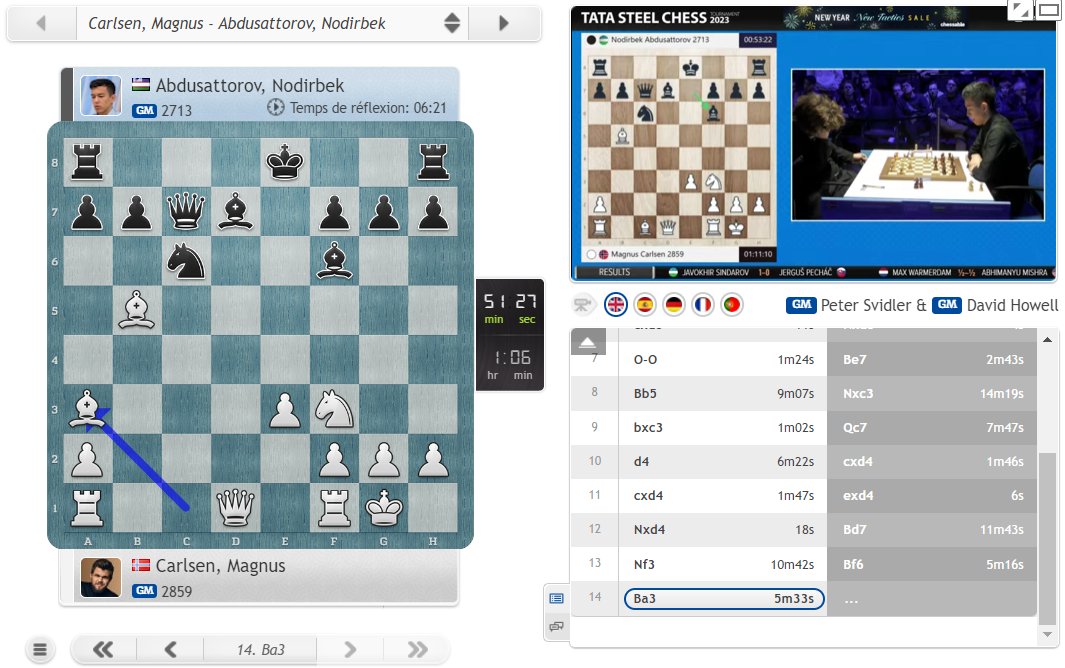Select move 9 bxc3
The width and height of the screenshot is (1065, 668).
click(x=723, y=427)
